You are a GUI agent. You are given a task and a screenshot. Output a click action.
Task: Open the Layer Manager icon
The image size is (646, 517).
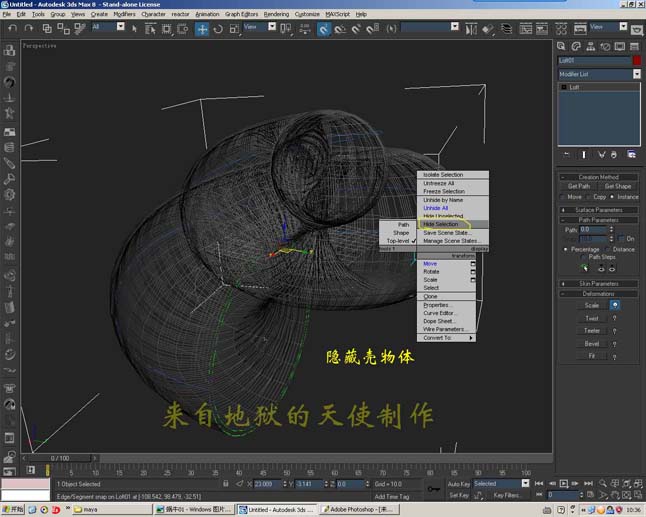coord(506,29)
